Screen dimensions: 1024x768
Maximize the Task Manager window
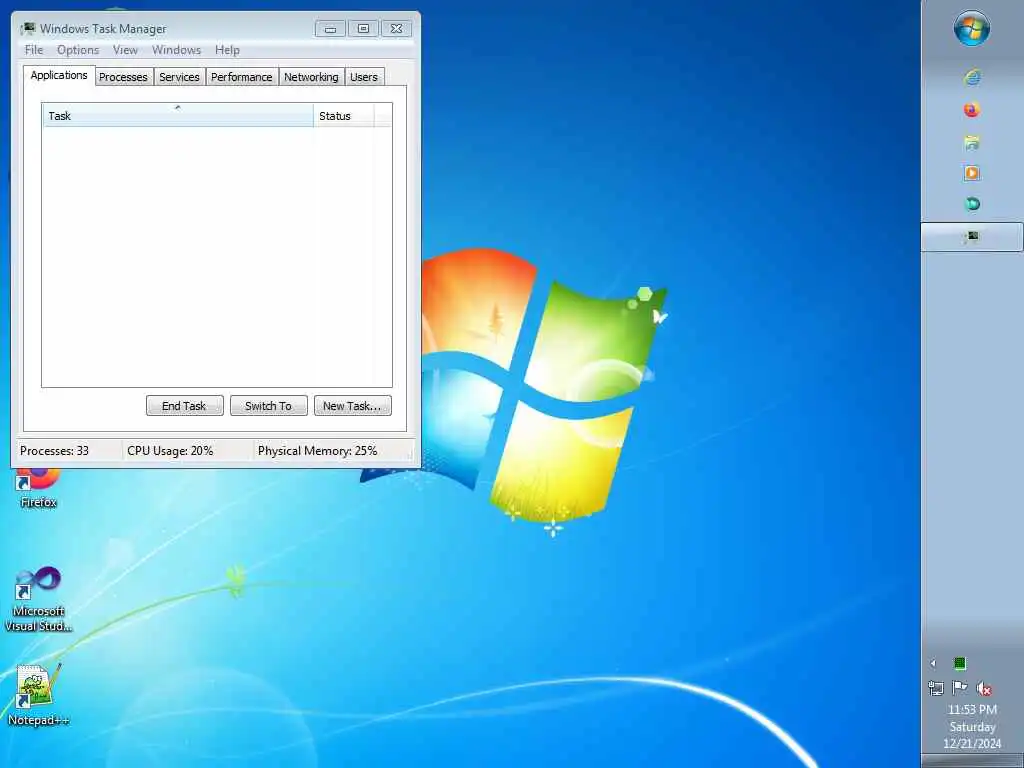point(364,29)
